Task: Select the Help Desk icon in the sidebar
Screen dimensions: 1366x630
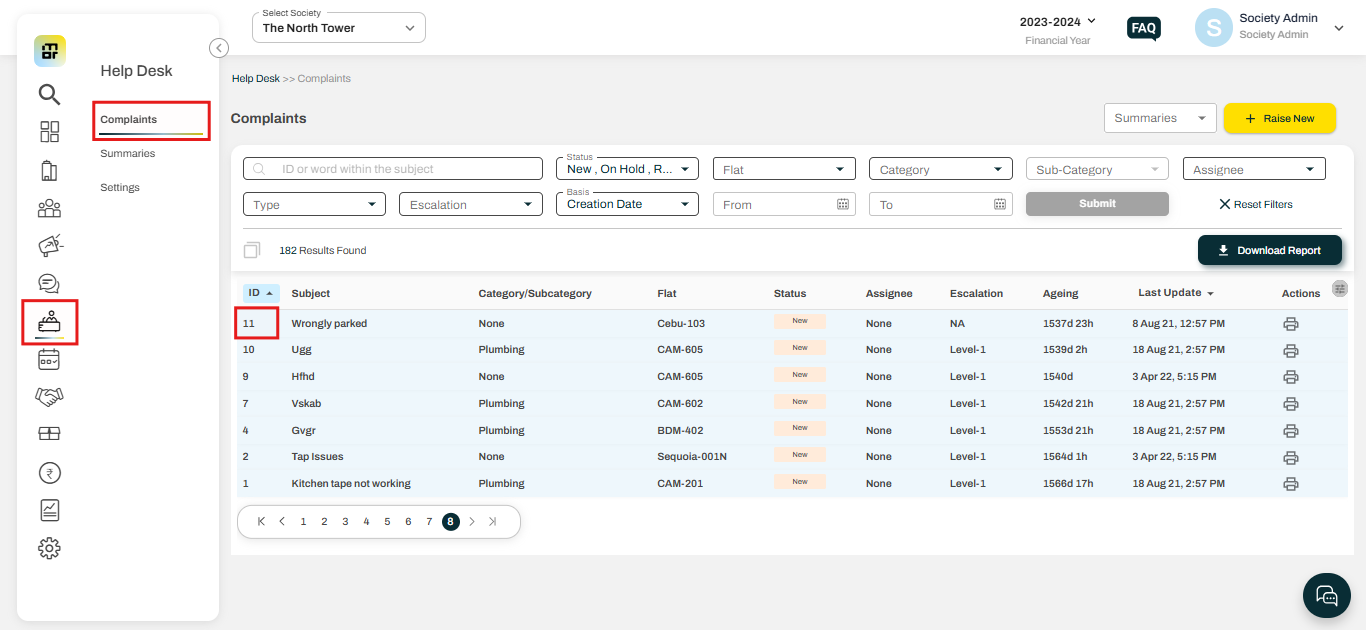Action: 48,321
